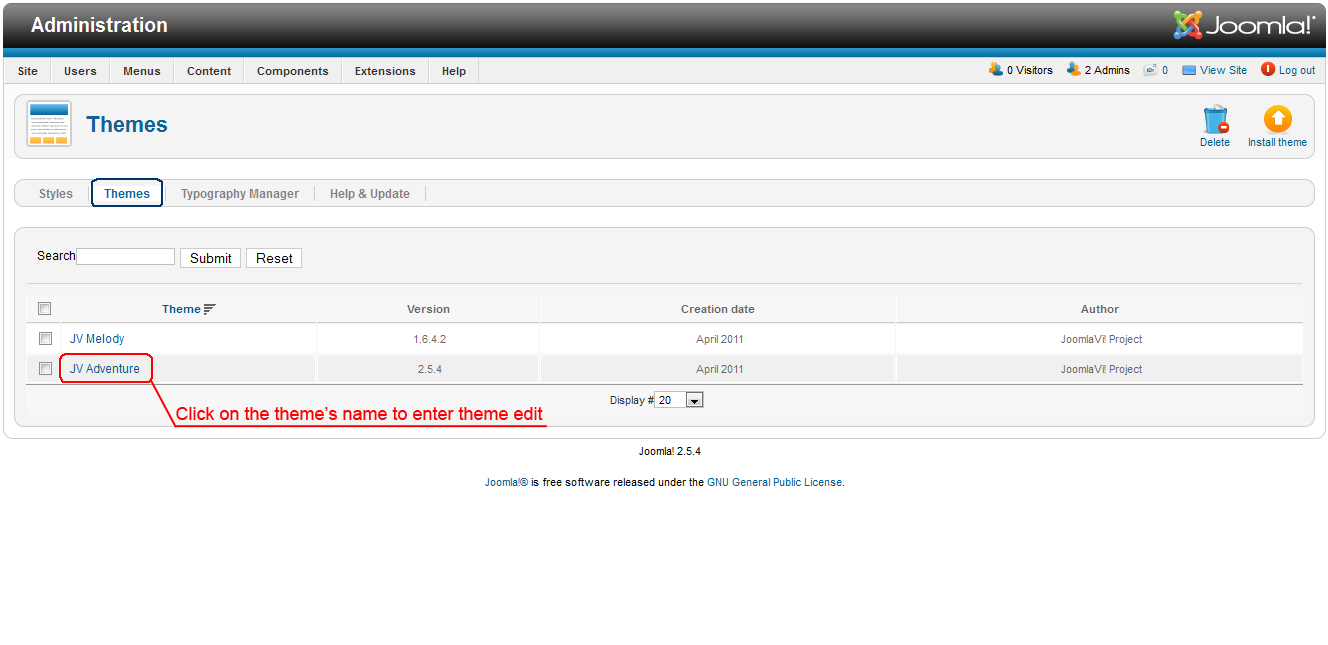Click April 2011 date in JV Melody row
Screen dimensions: 1328x645
(x=720, y=339)
